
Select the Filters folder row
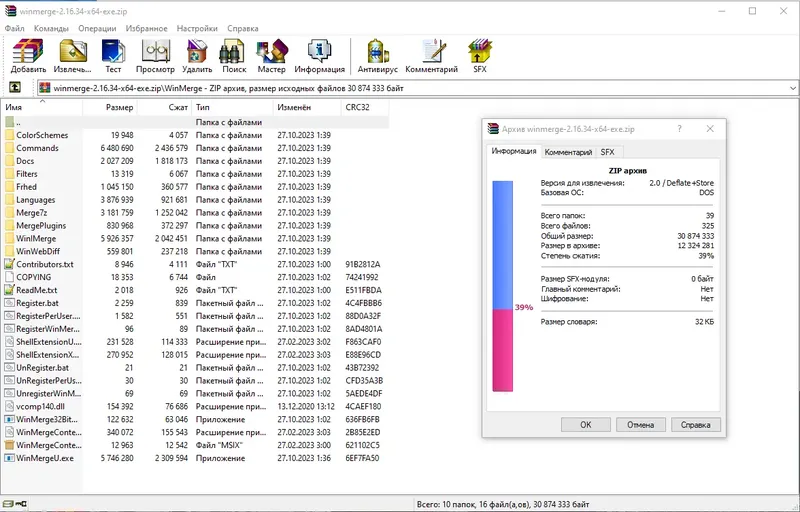195,174
